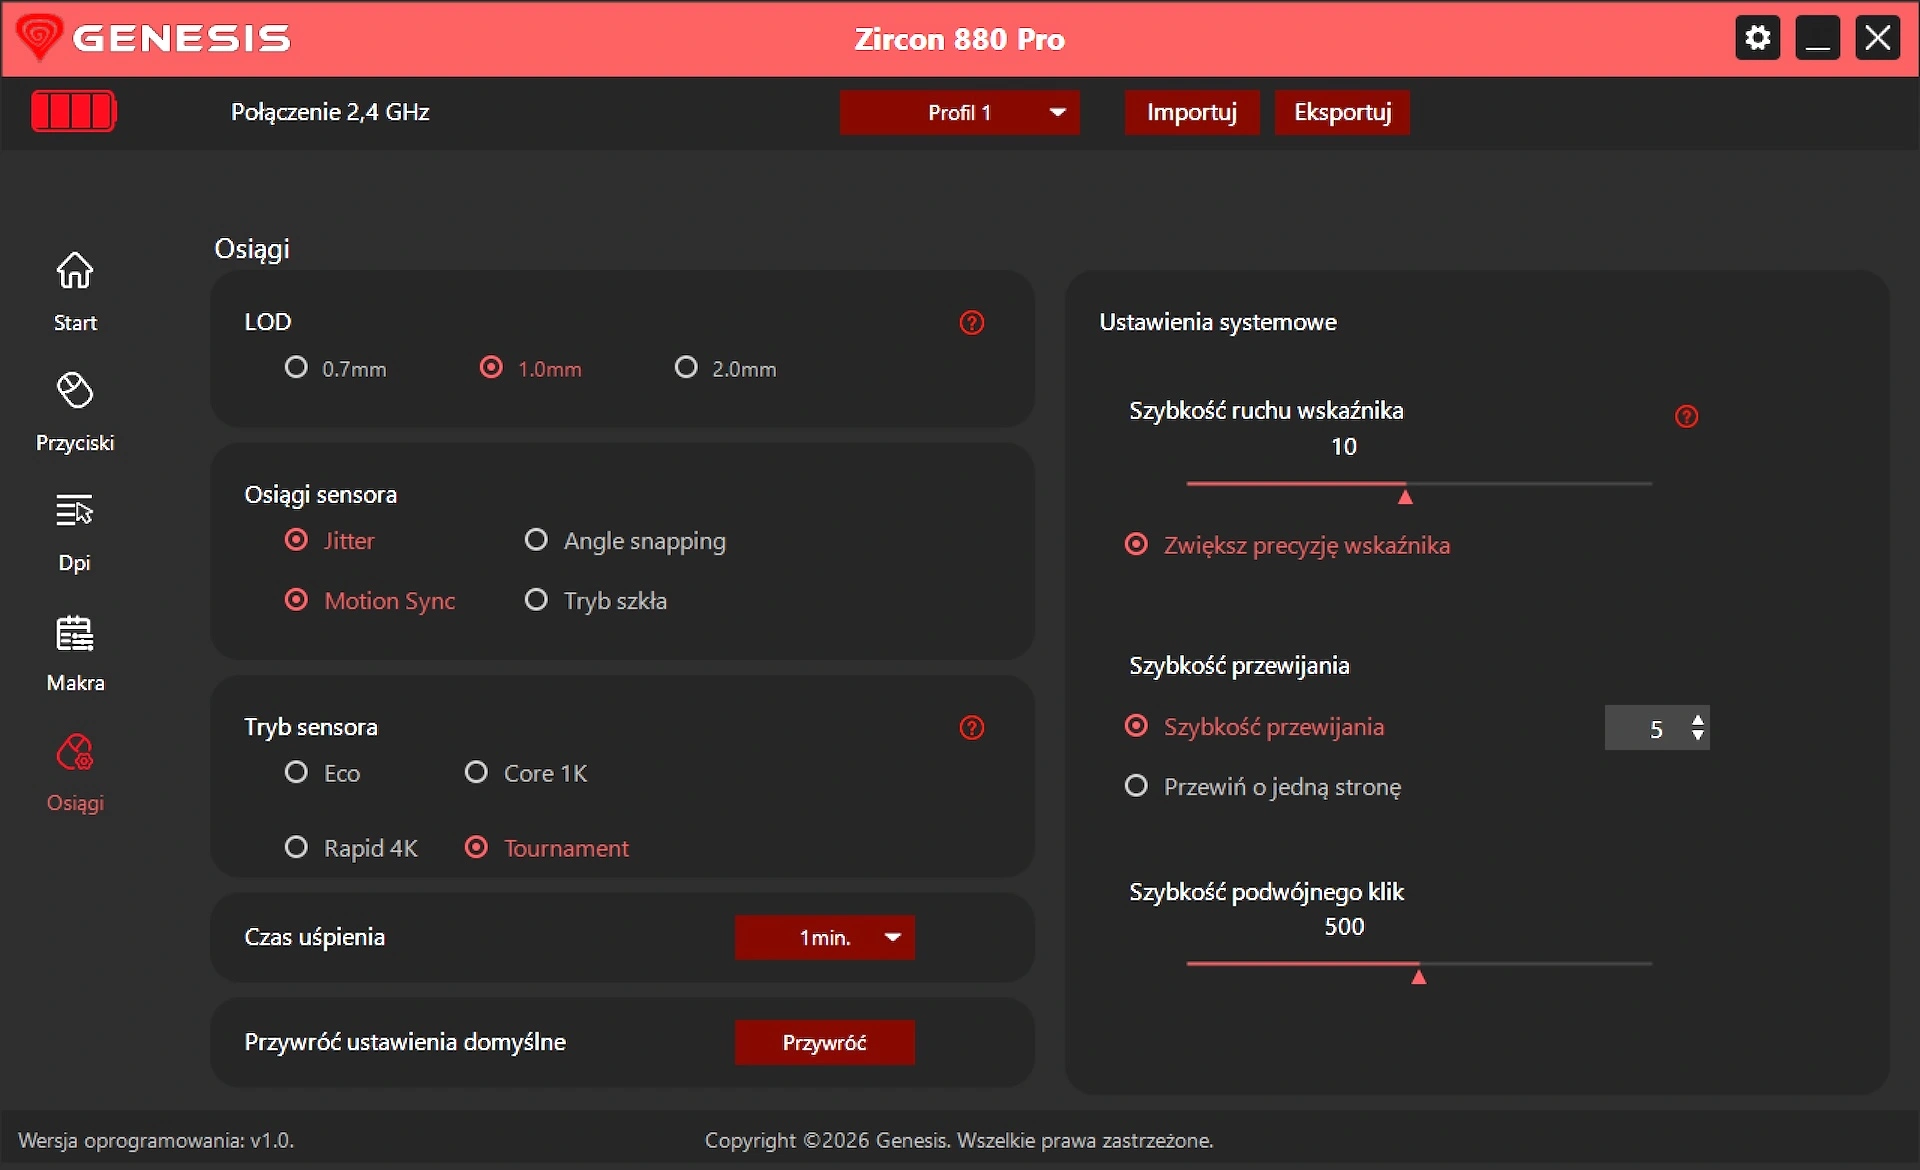Close the Zircon 880 Pro window
Viewport: 1920px width, 1170px height.
(x=1878, y=39)
